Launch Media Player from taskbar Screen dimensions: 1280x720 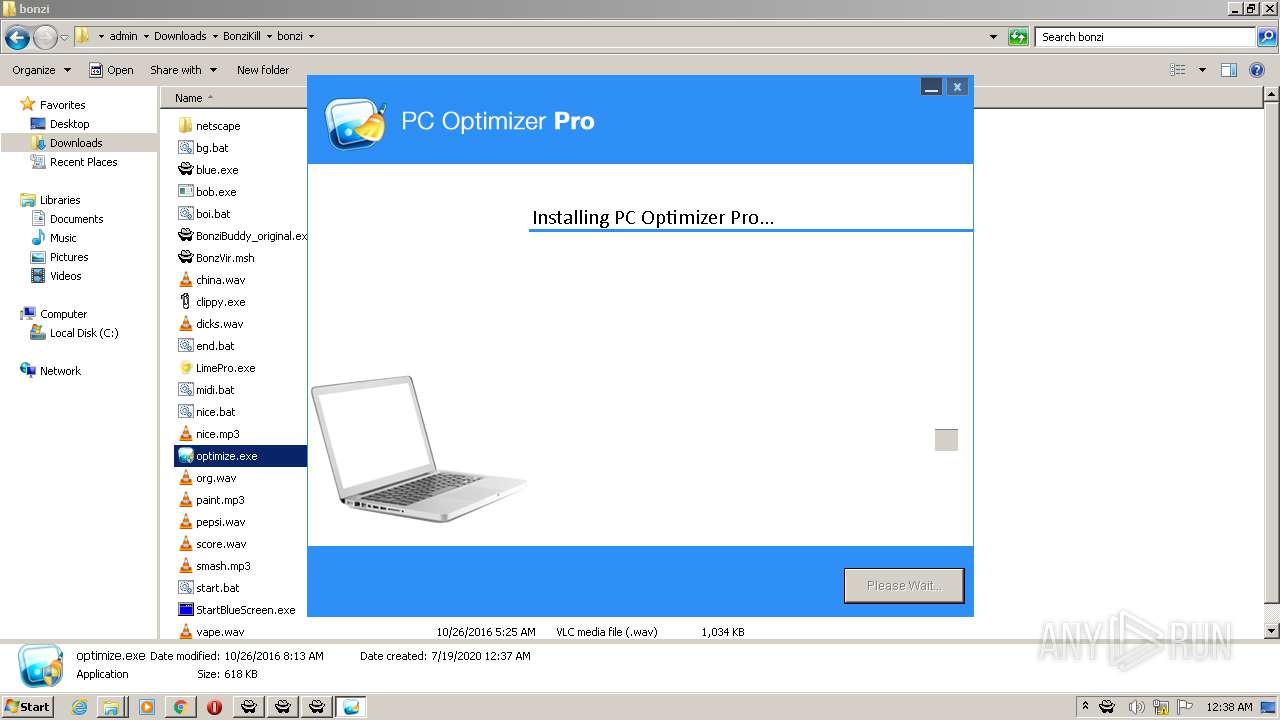(146, 707)
